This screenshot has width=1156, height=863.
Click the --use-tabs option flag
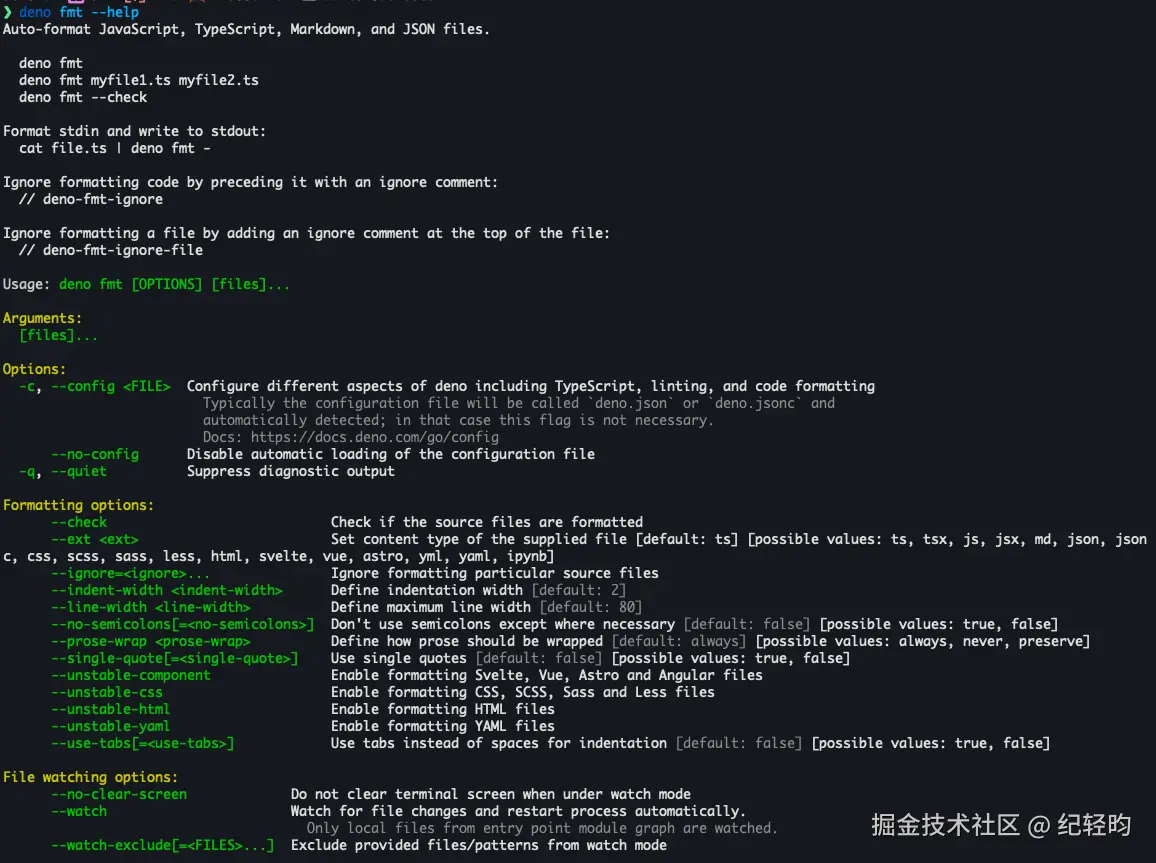[x=143, y=743]
